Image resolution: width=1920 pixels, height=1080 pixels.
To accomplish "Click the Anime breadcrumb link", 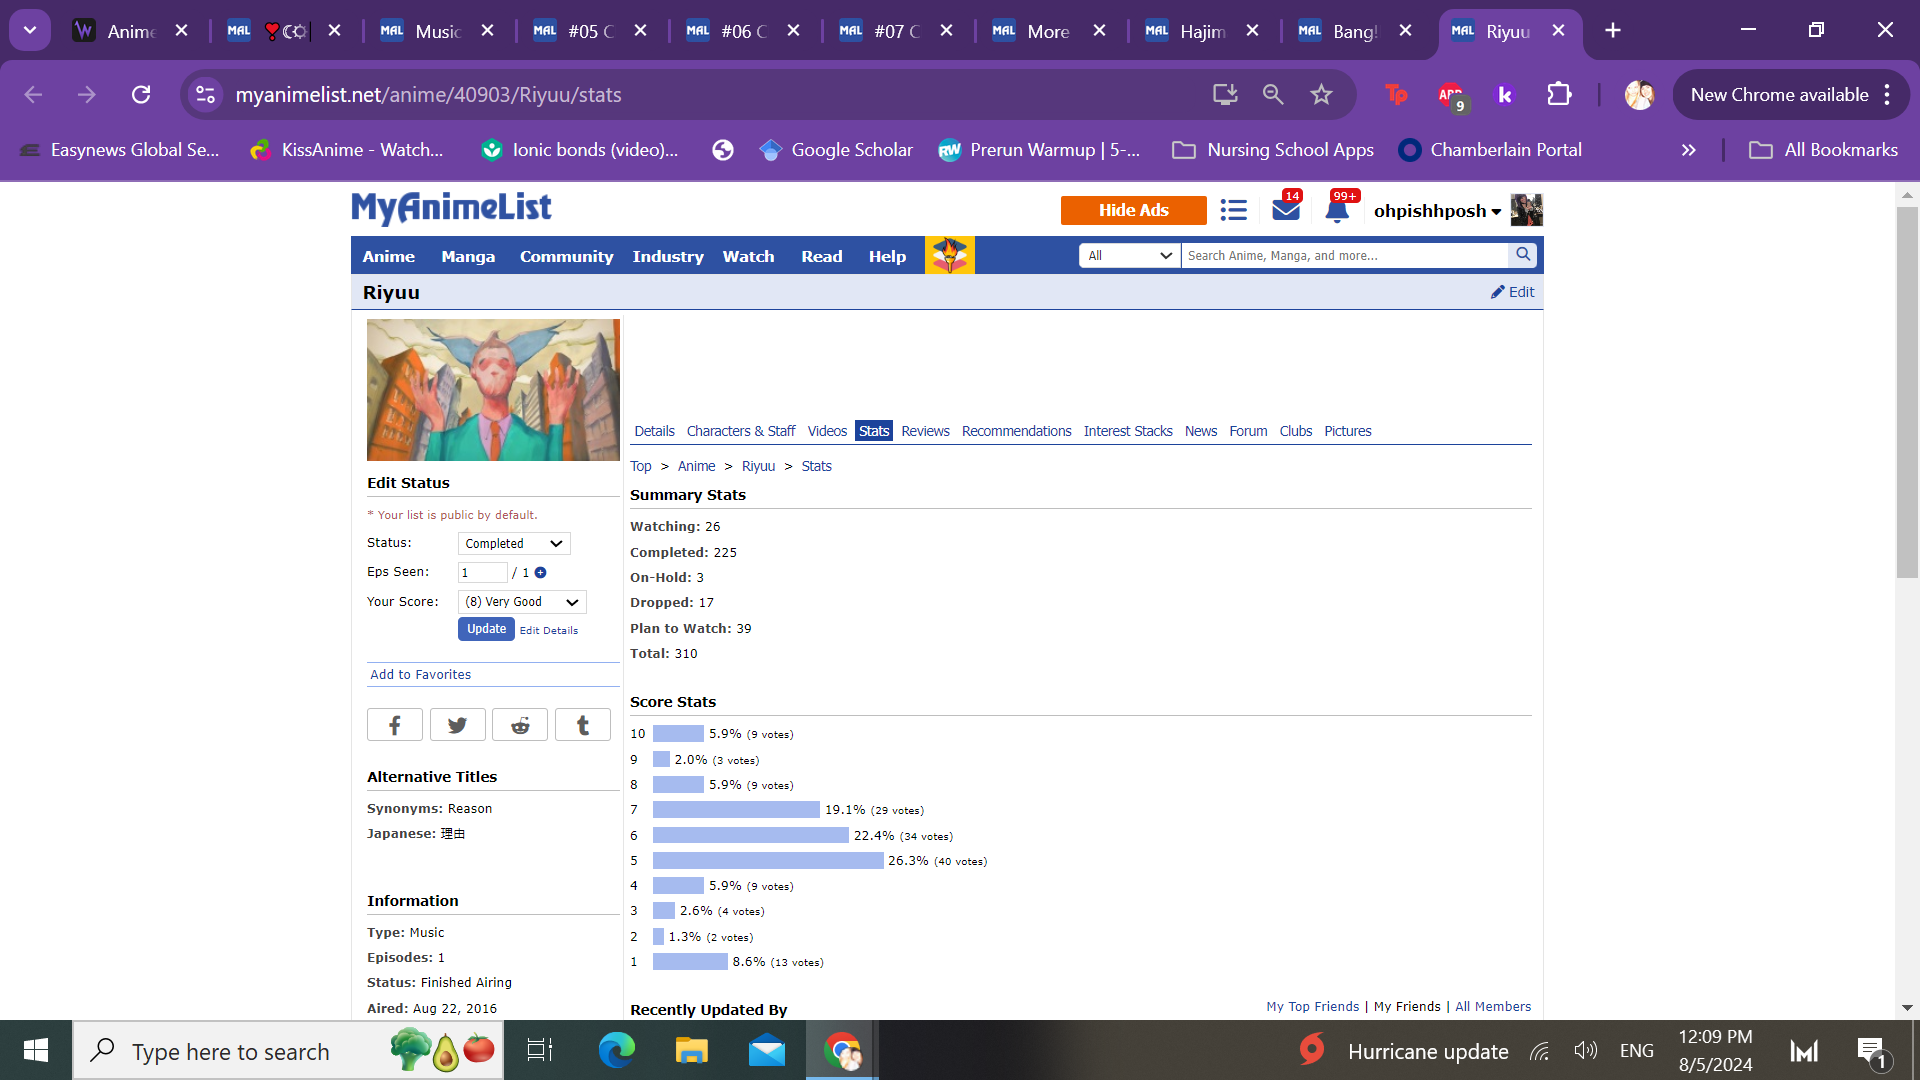I will (696, 467).
